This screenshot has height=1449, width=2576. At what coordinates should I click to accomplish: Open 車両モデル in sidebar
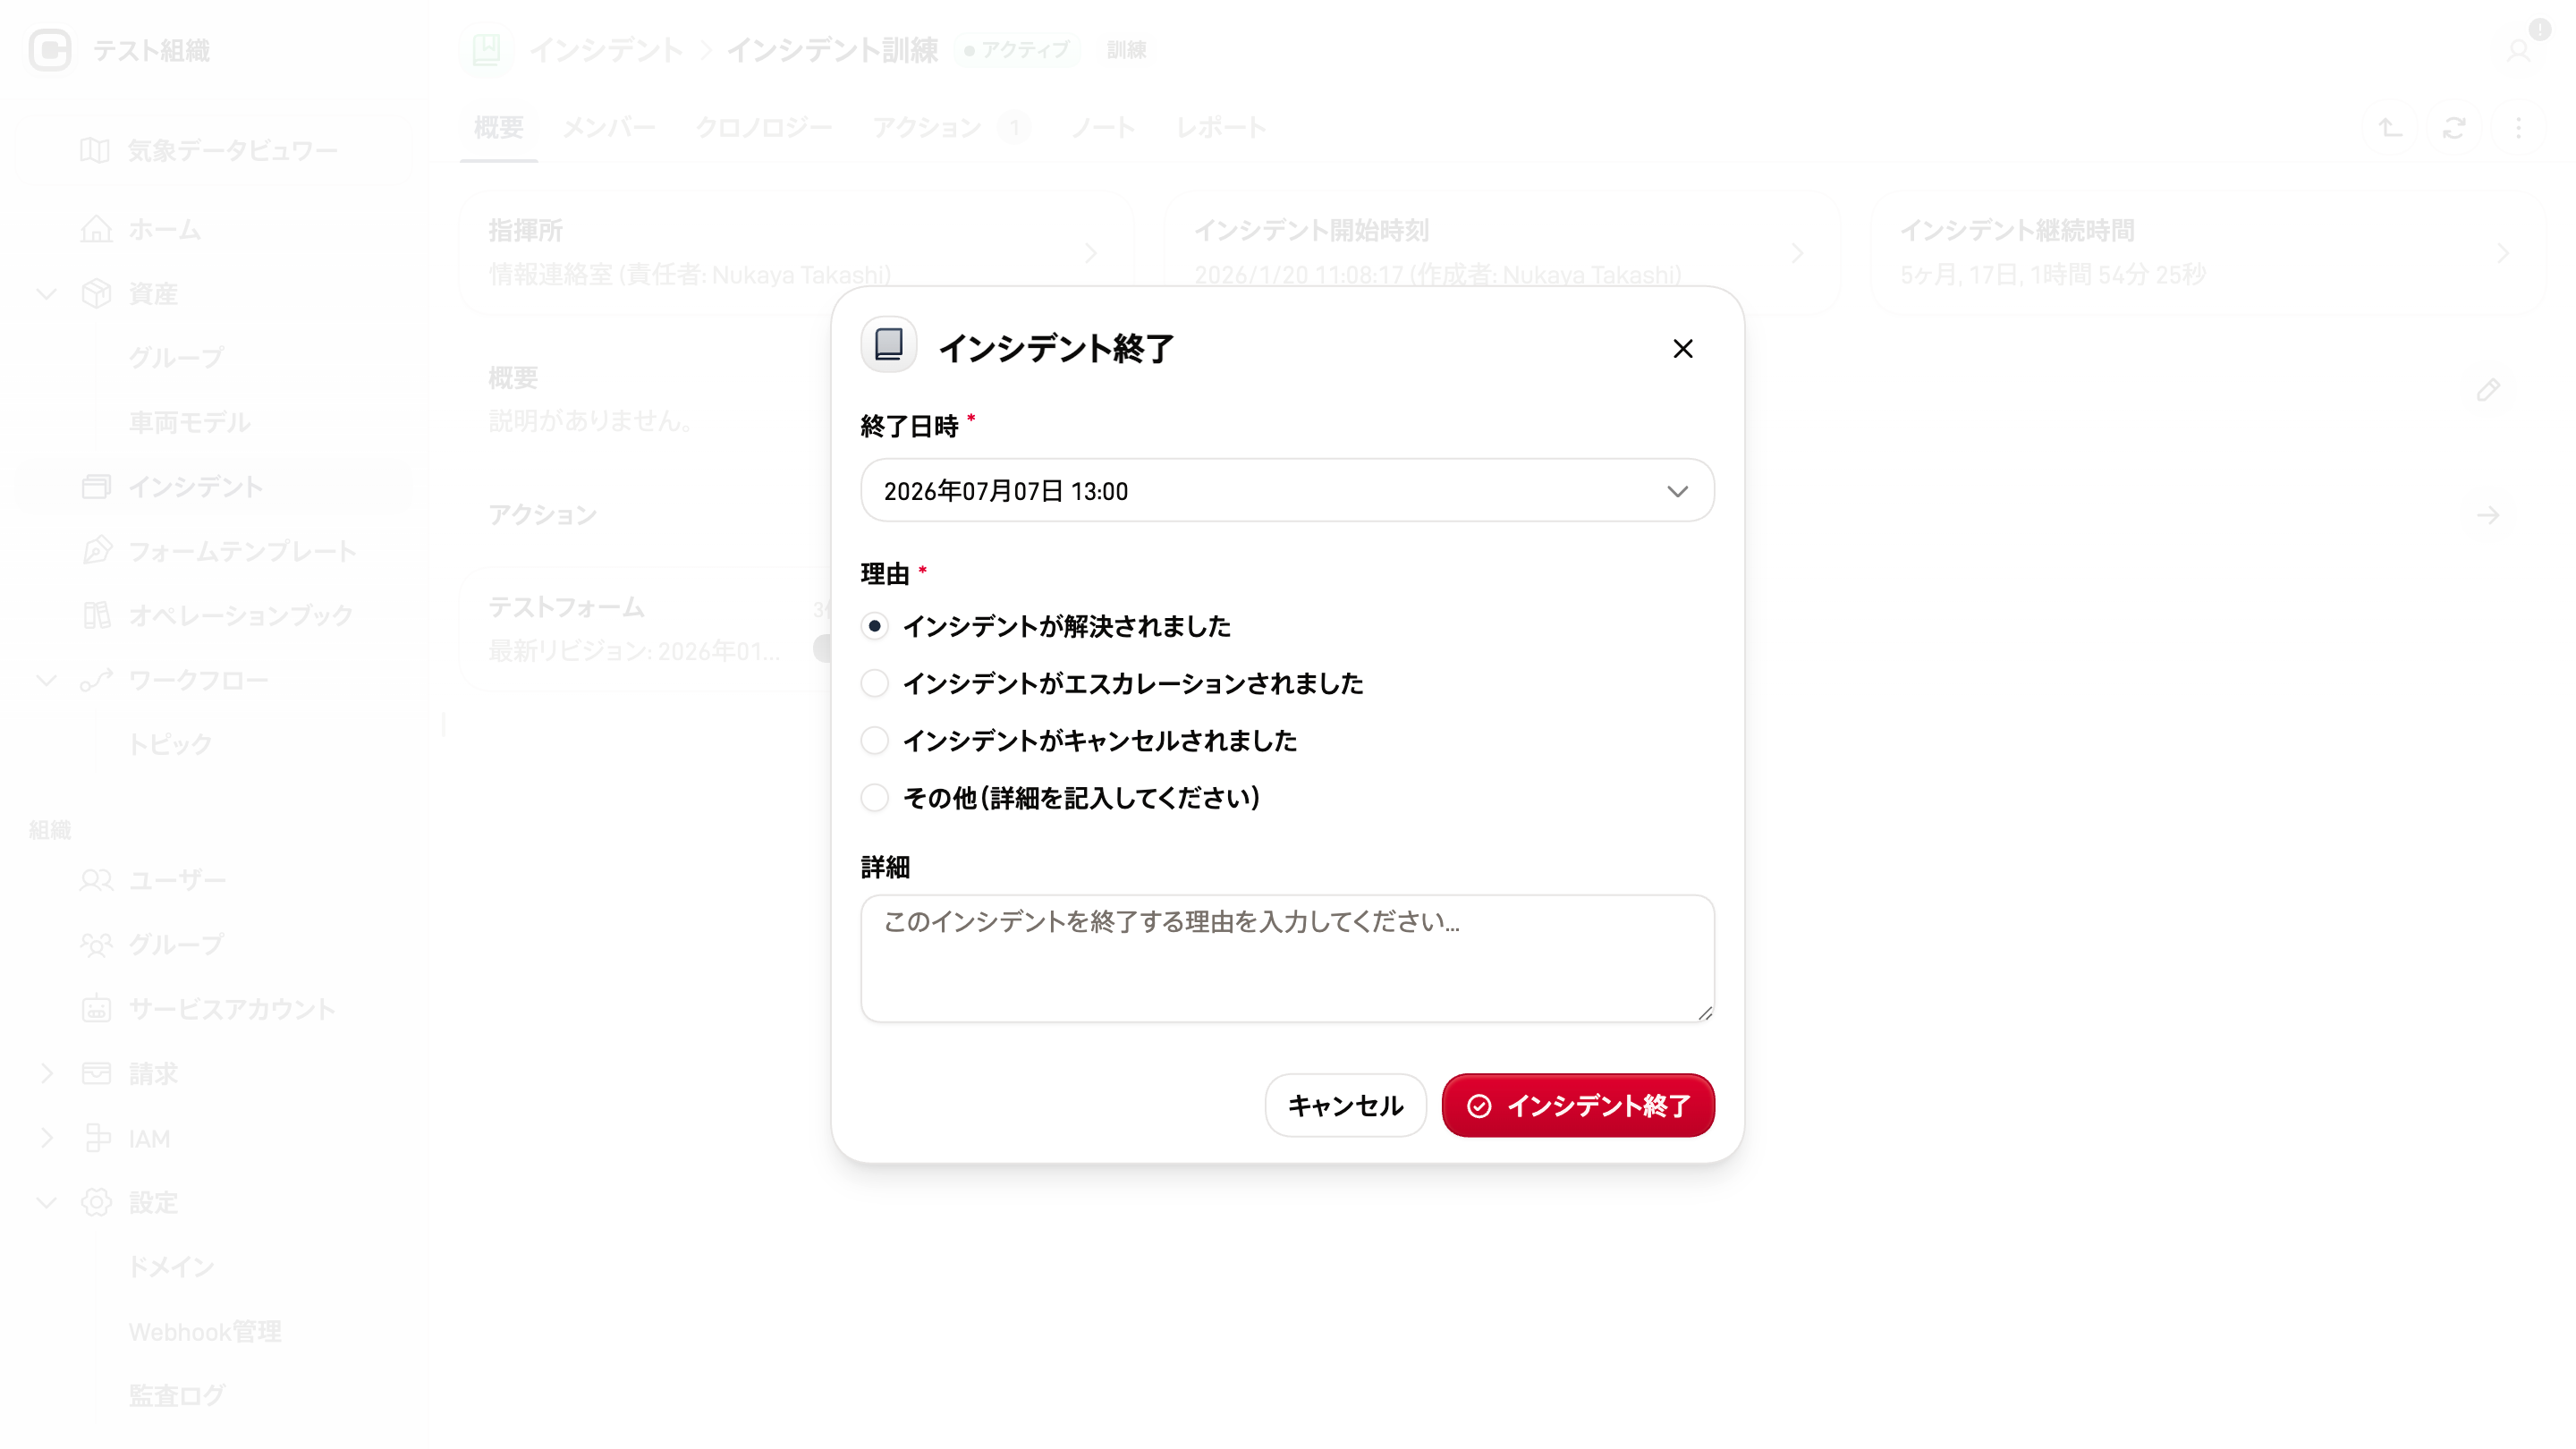coord(190,422)
